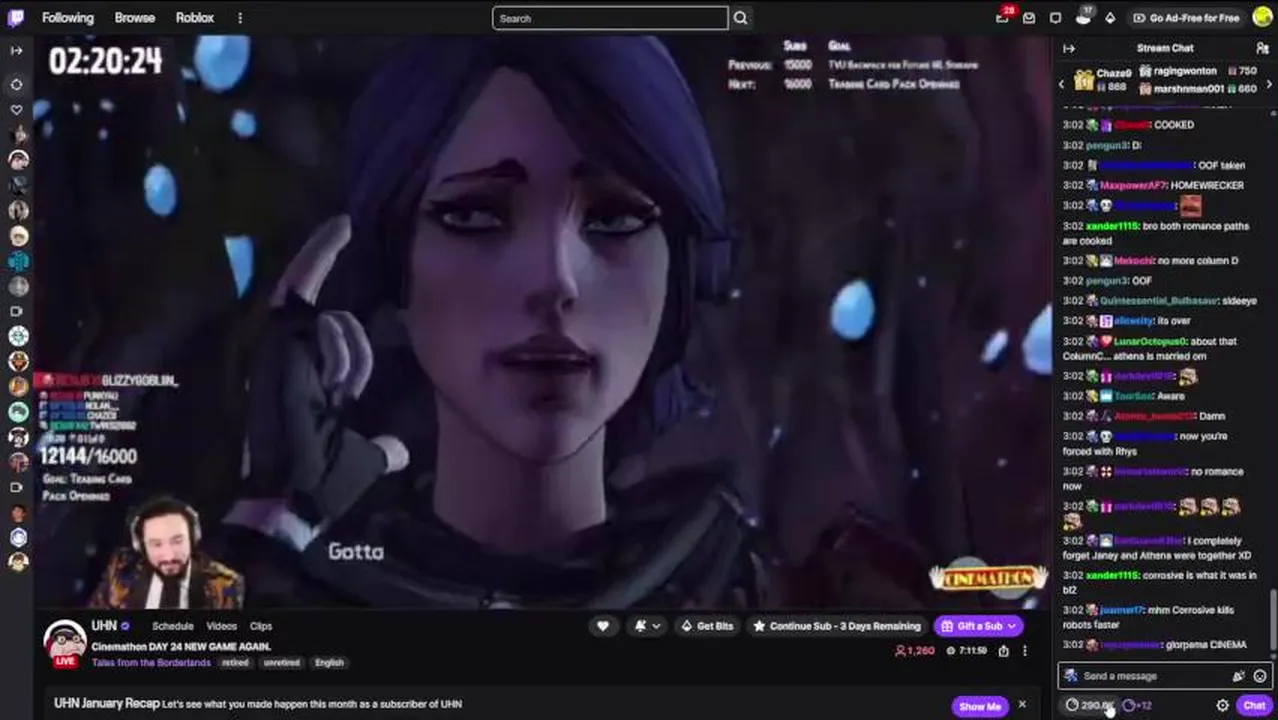The height and width of the screenshot is (720, 1278).
Task: Switch to the Clips tab
Action: coord(261,626)
